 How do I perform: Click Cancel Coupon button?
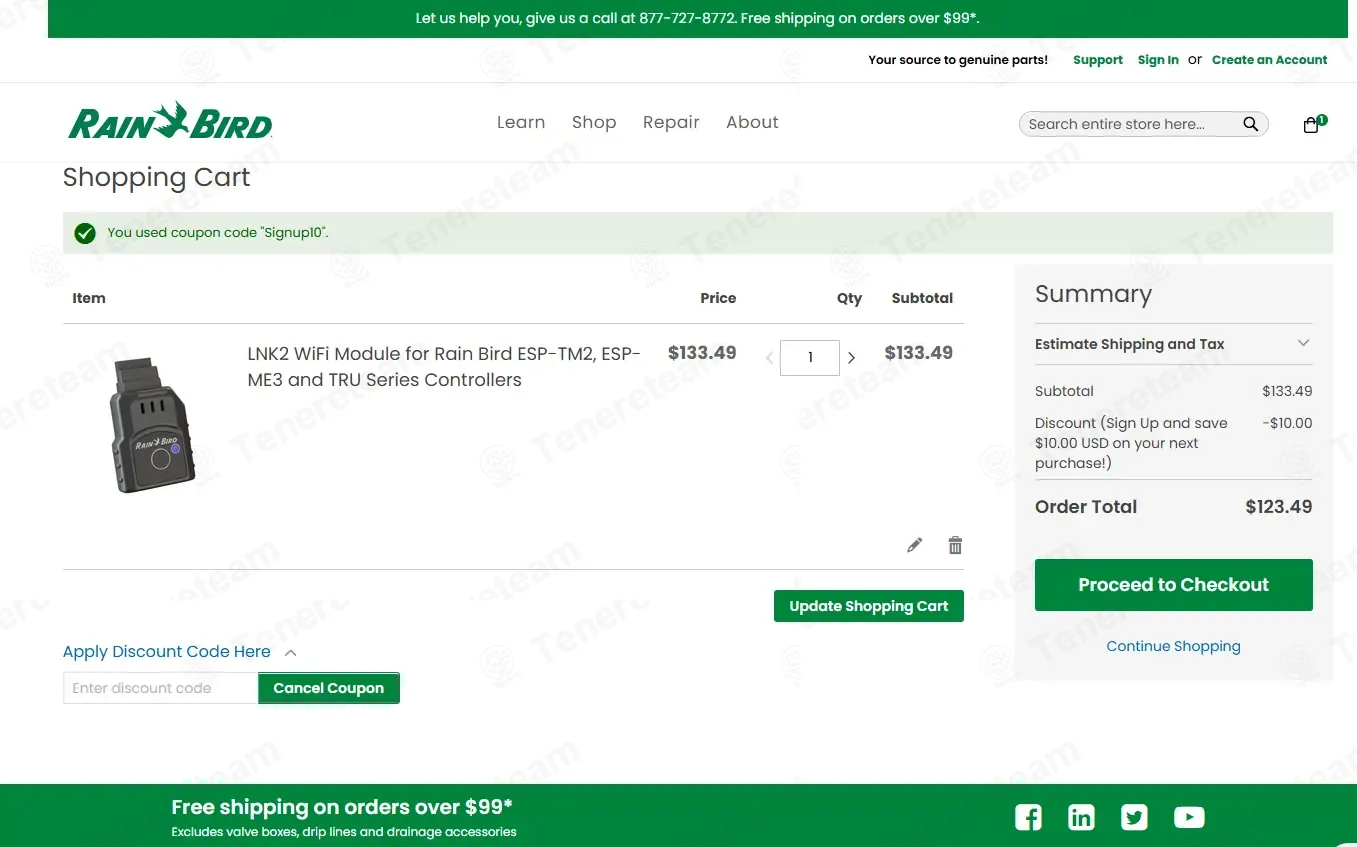[329, 688]
